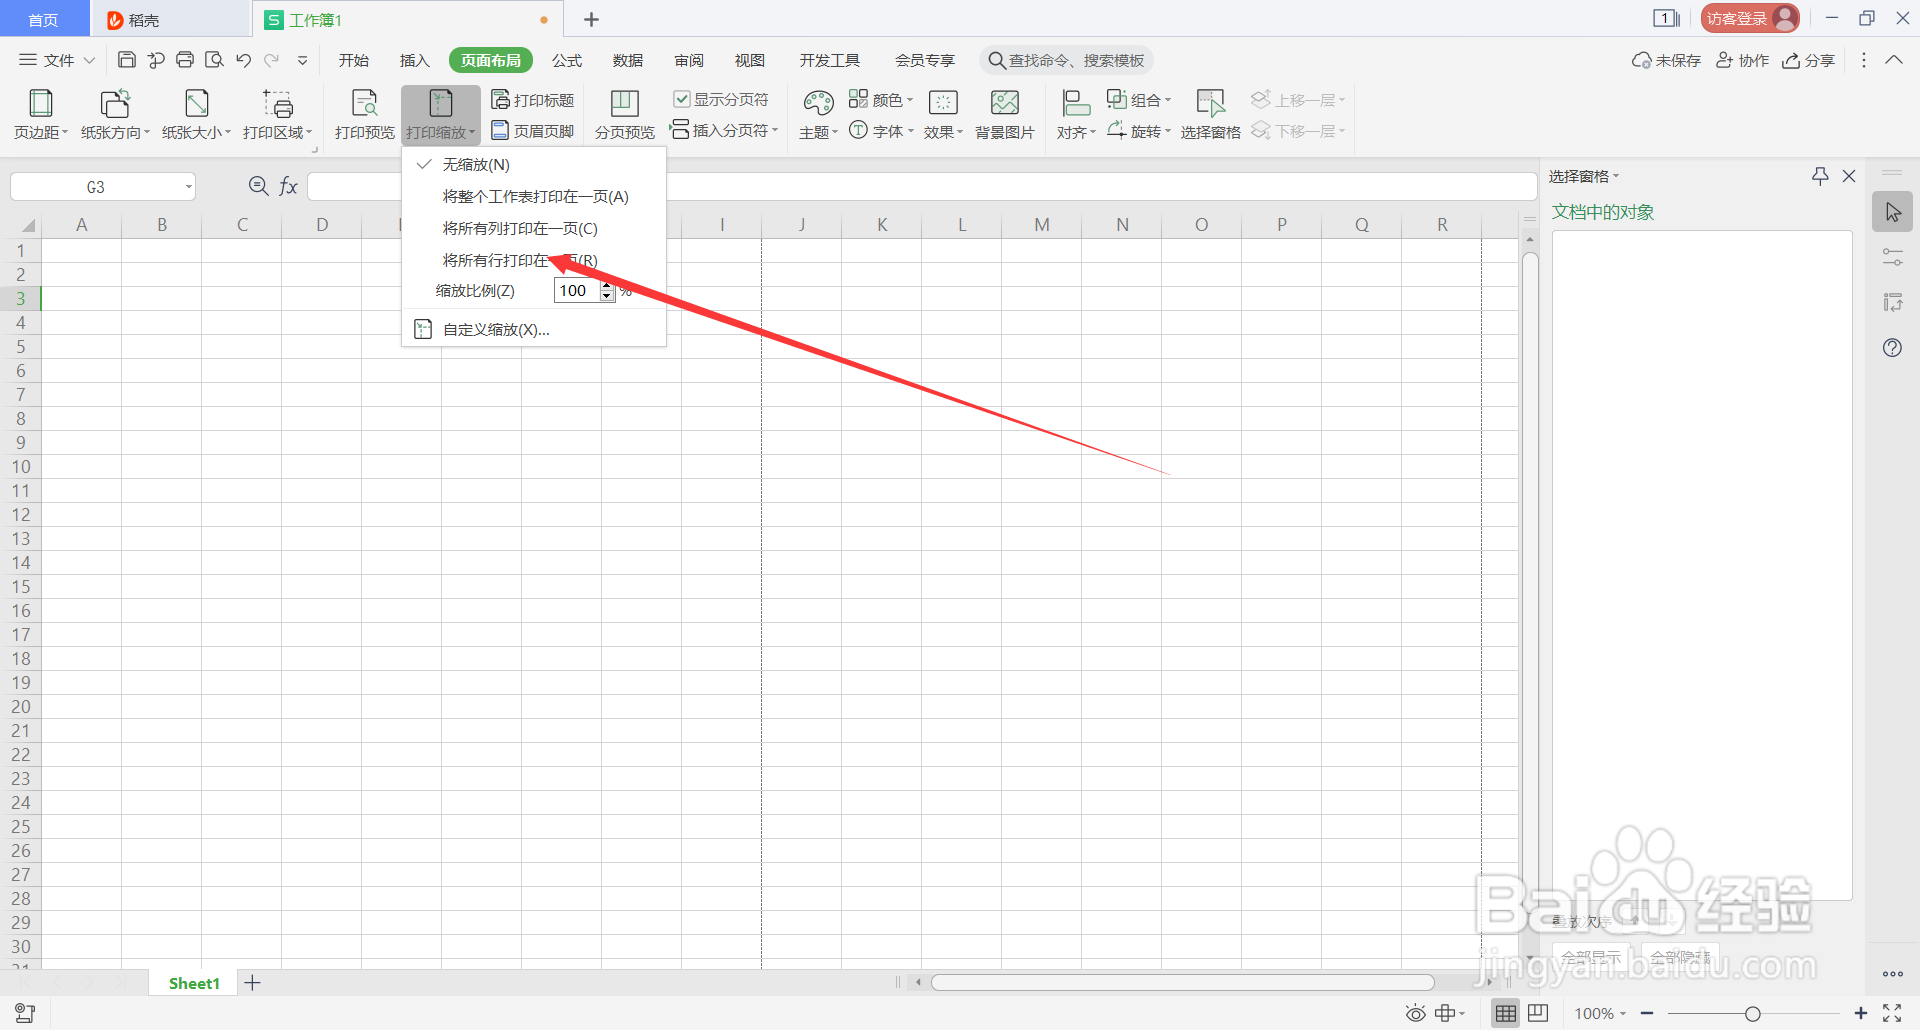Screen dimensions: 1920x1030
Task: Click the zoom slider handle in status bar
Action: (1752, 1014)
